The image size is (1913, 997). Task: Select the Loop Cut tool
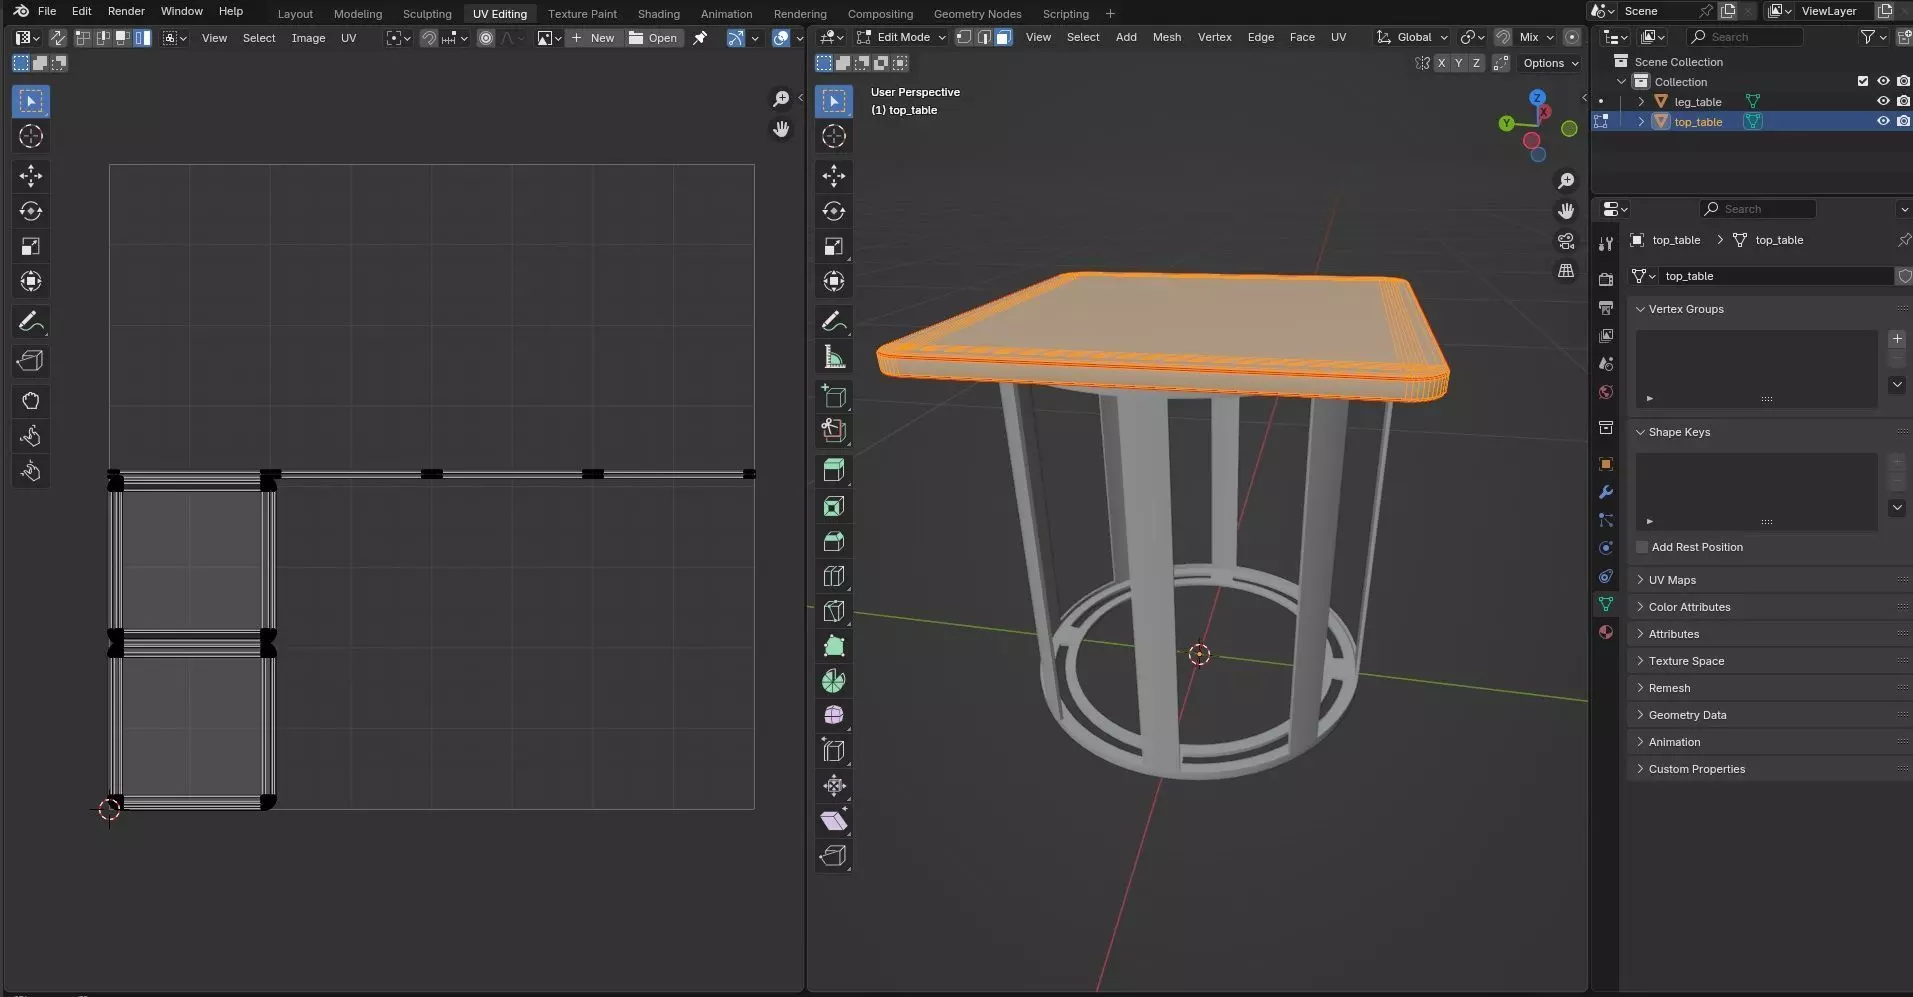click(x=834, y=576)
